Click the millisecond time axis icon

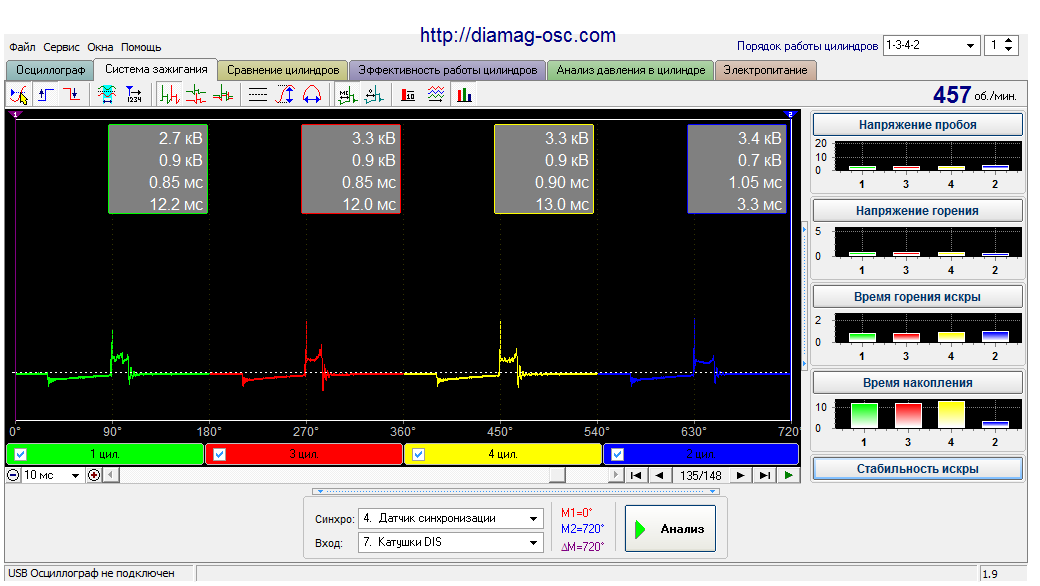tap(346, 95)
